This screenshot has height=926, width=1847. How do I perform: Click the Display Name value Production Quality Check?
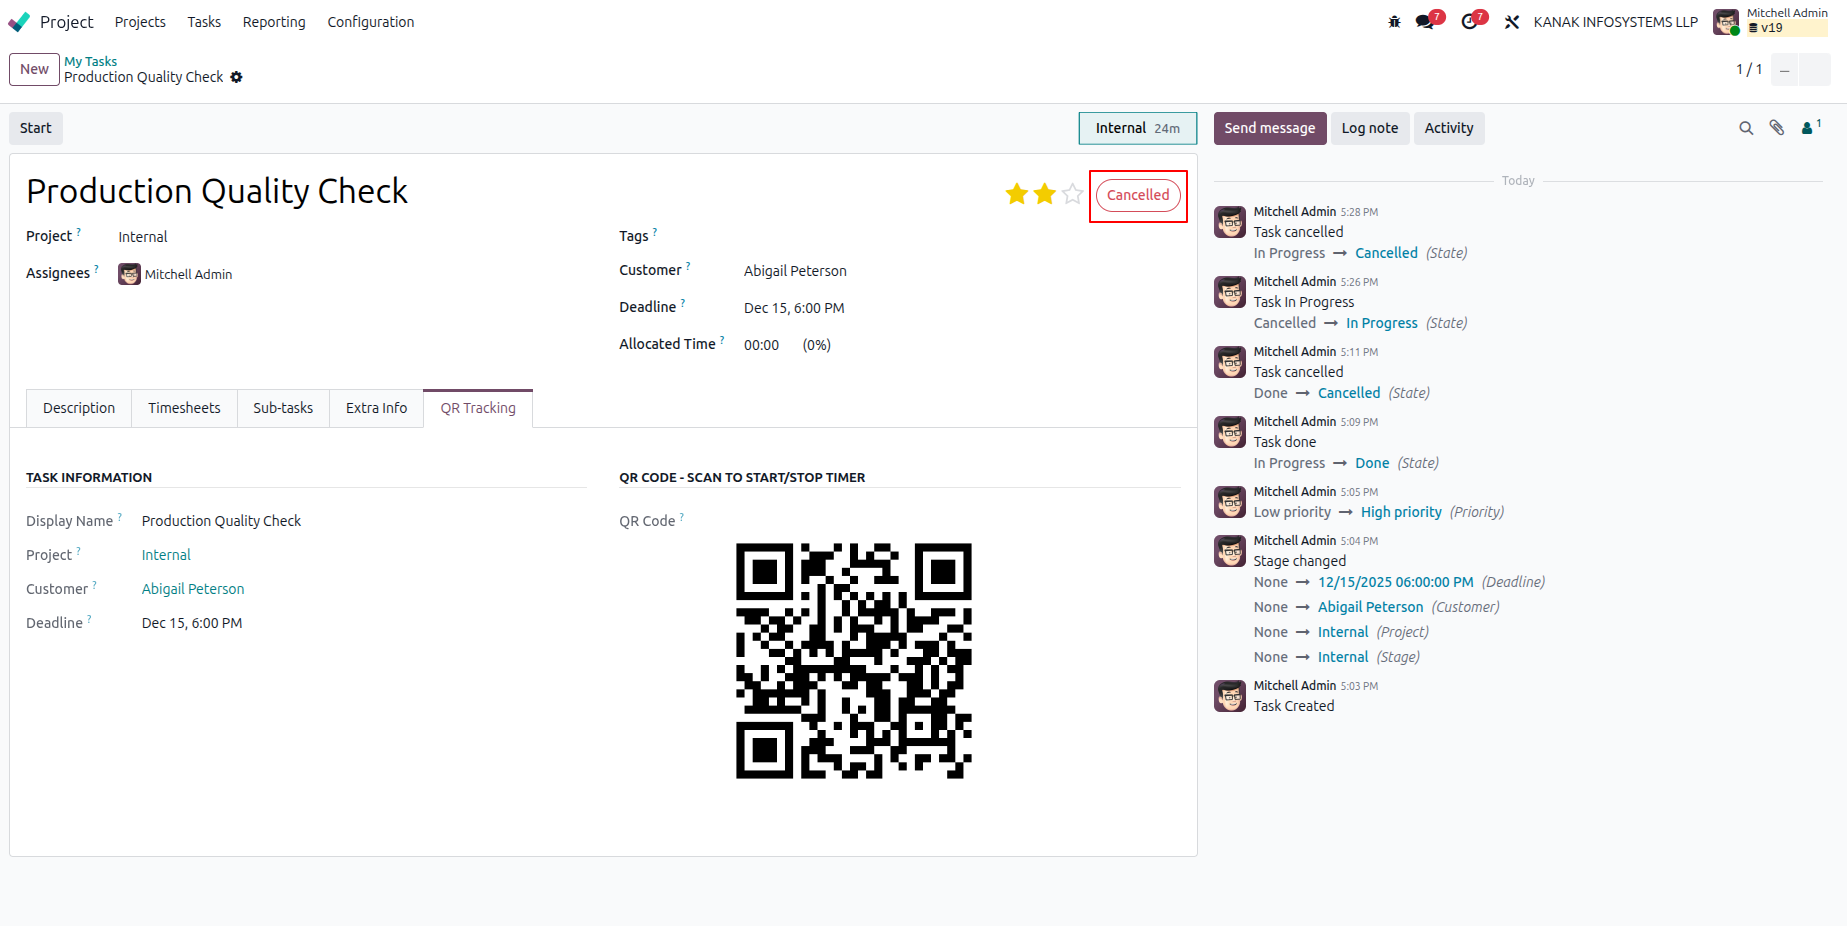tap(221, 521)
